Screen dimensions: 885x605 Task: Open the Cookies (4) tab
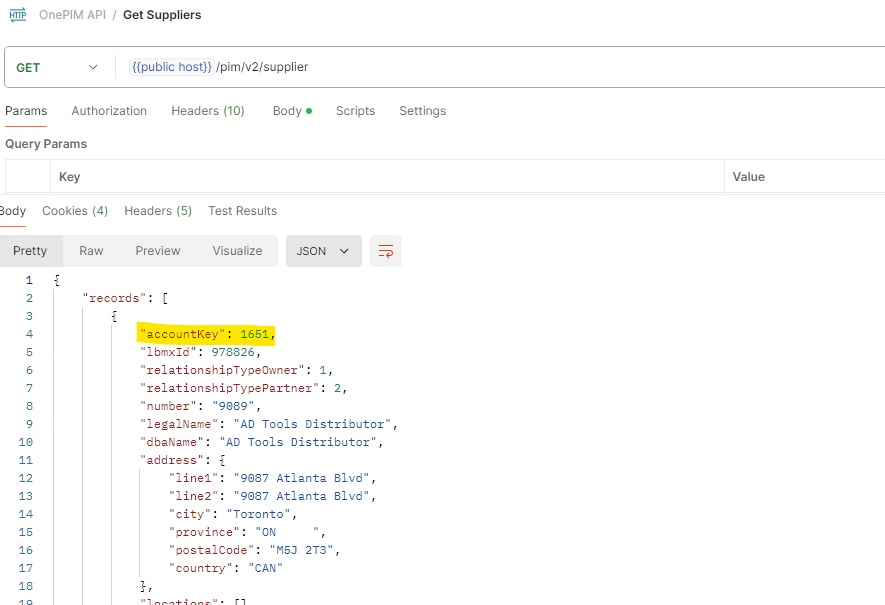point(75,211)
